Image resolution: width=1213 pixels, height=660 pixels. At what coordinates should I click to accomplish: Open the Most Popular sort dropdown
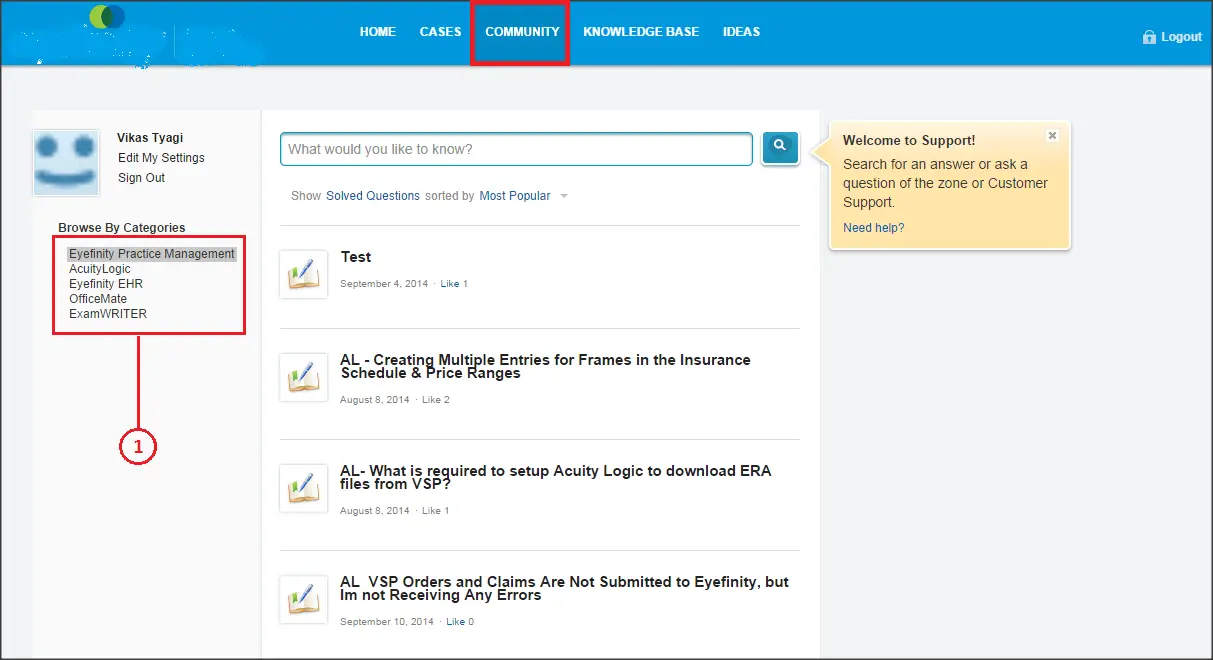coord(517,195)
